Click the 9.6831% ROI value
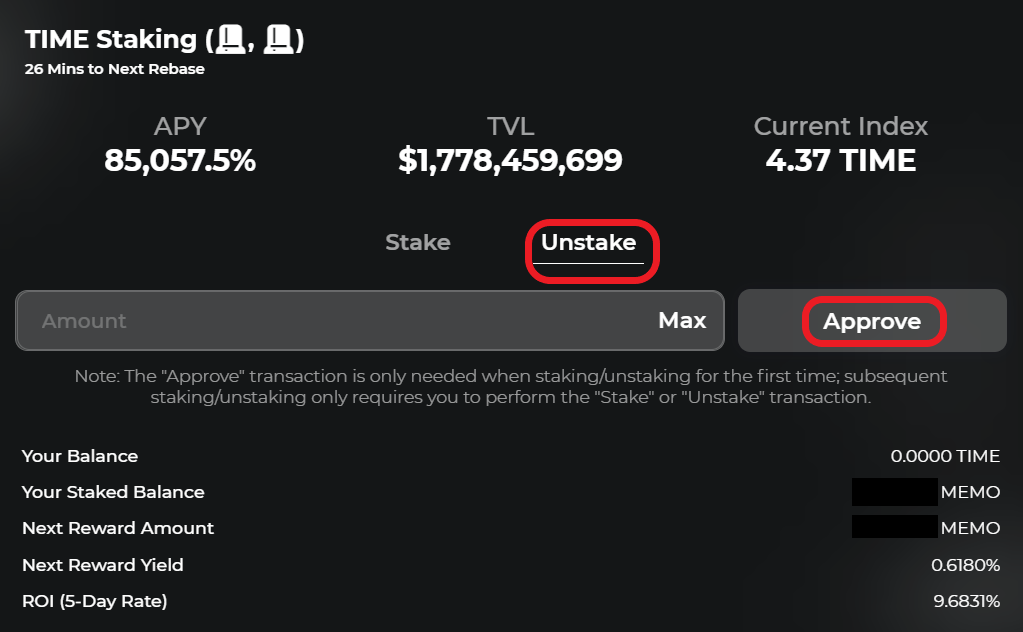Screen dimensions: 1023x632 (965, 601)
